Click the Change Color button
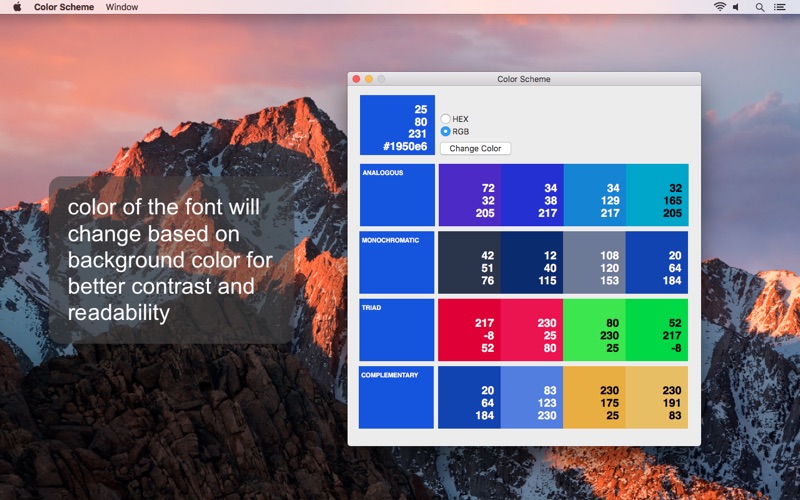Viewport: 800px width, 500px height. tap(475, 148)
